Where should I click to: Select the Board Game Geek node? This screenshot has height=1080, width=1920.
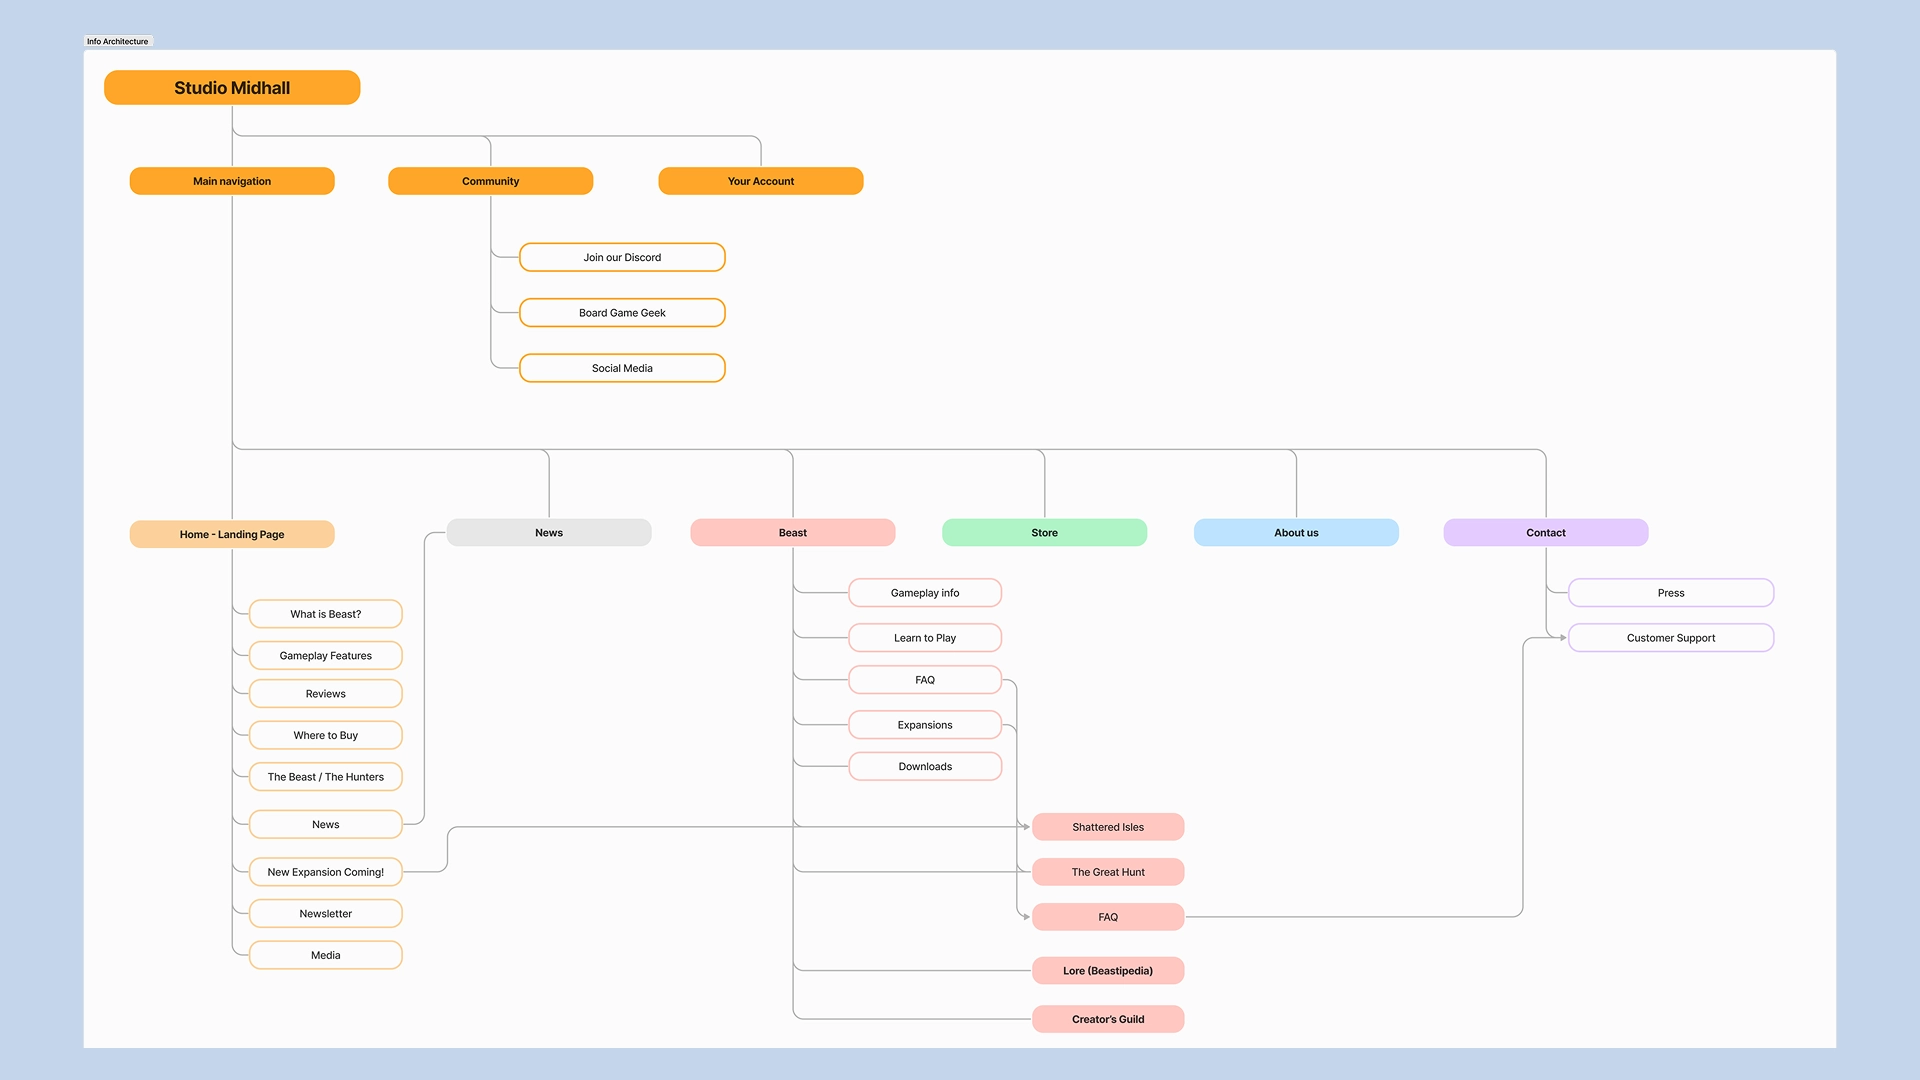(621, 312)
